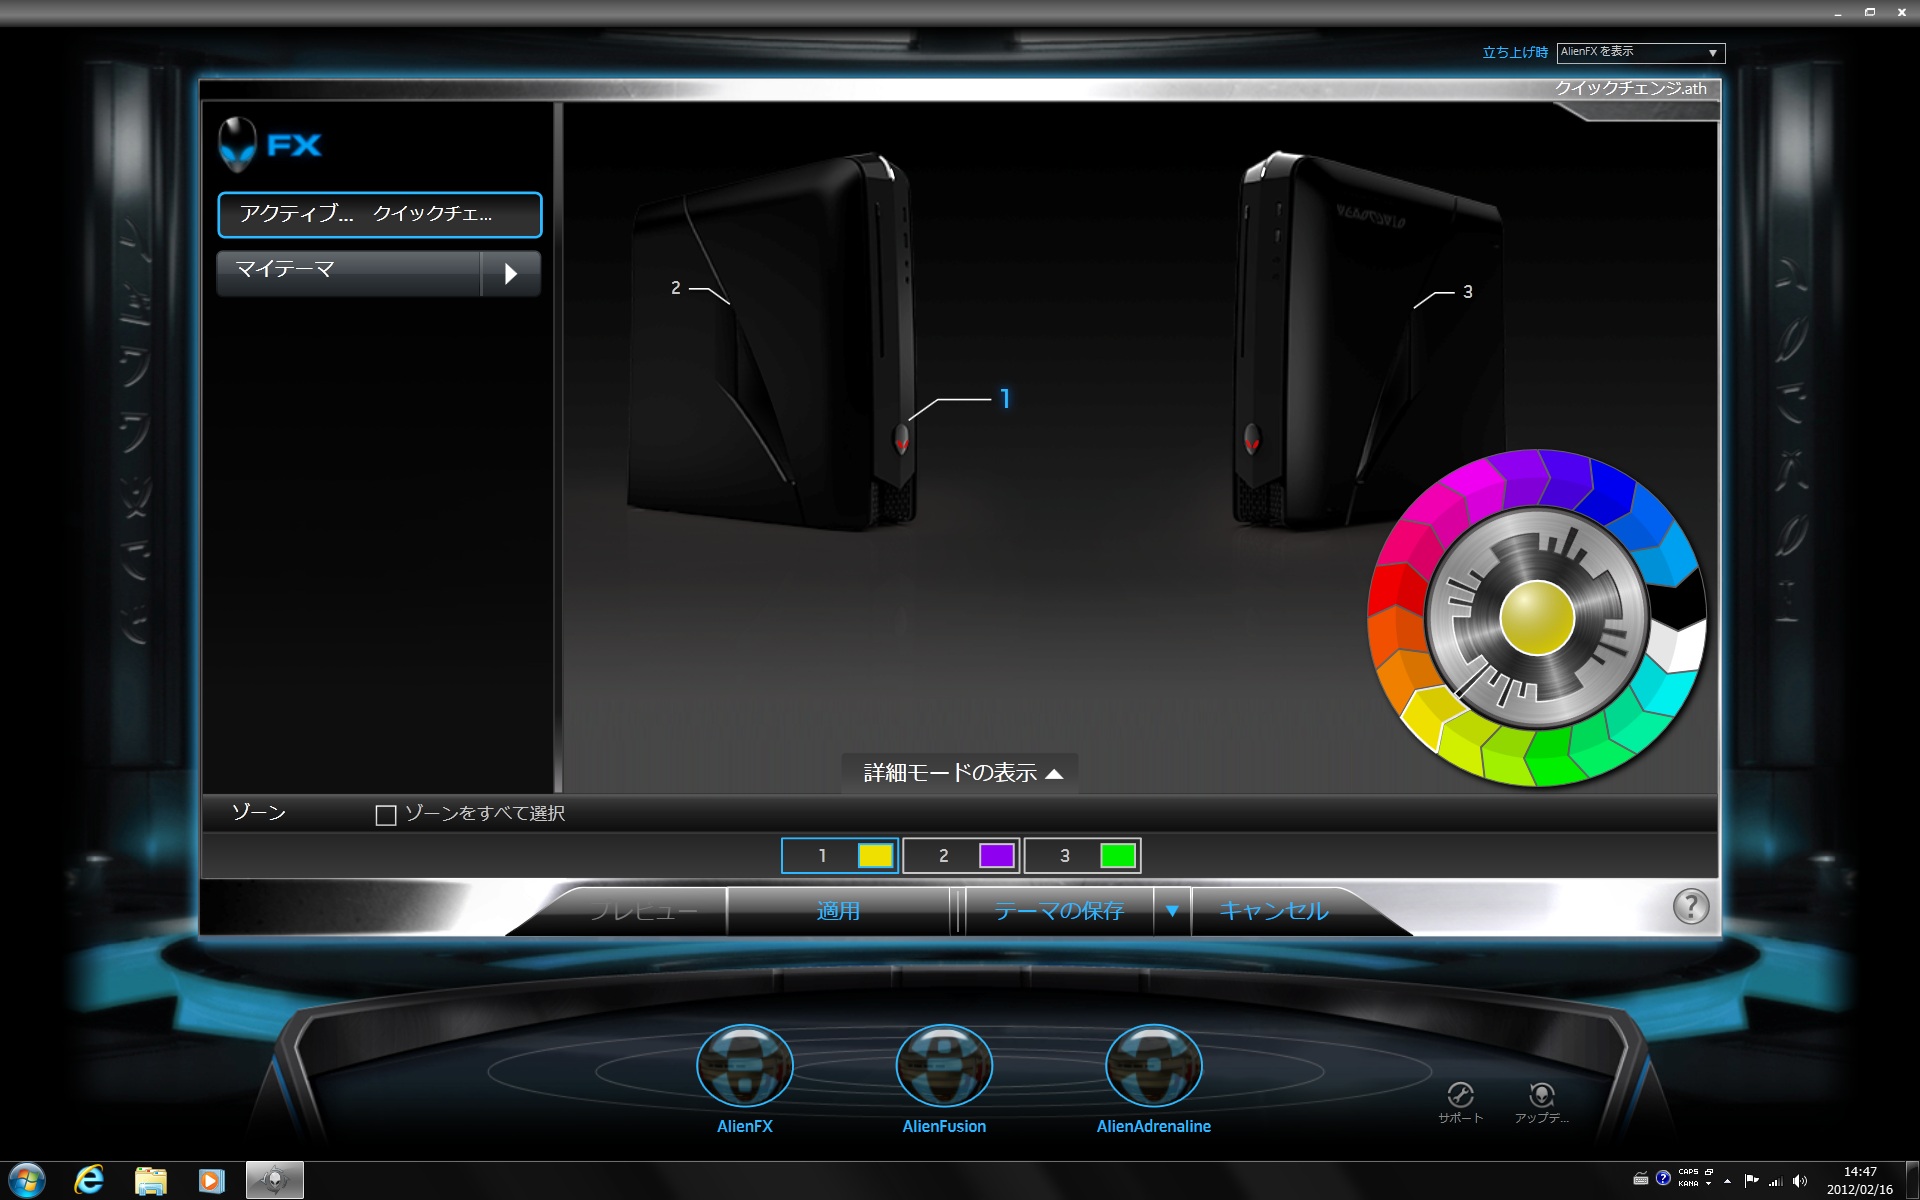Expand マイテーマ with arrow button

click(x=511, y=273)
